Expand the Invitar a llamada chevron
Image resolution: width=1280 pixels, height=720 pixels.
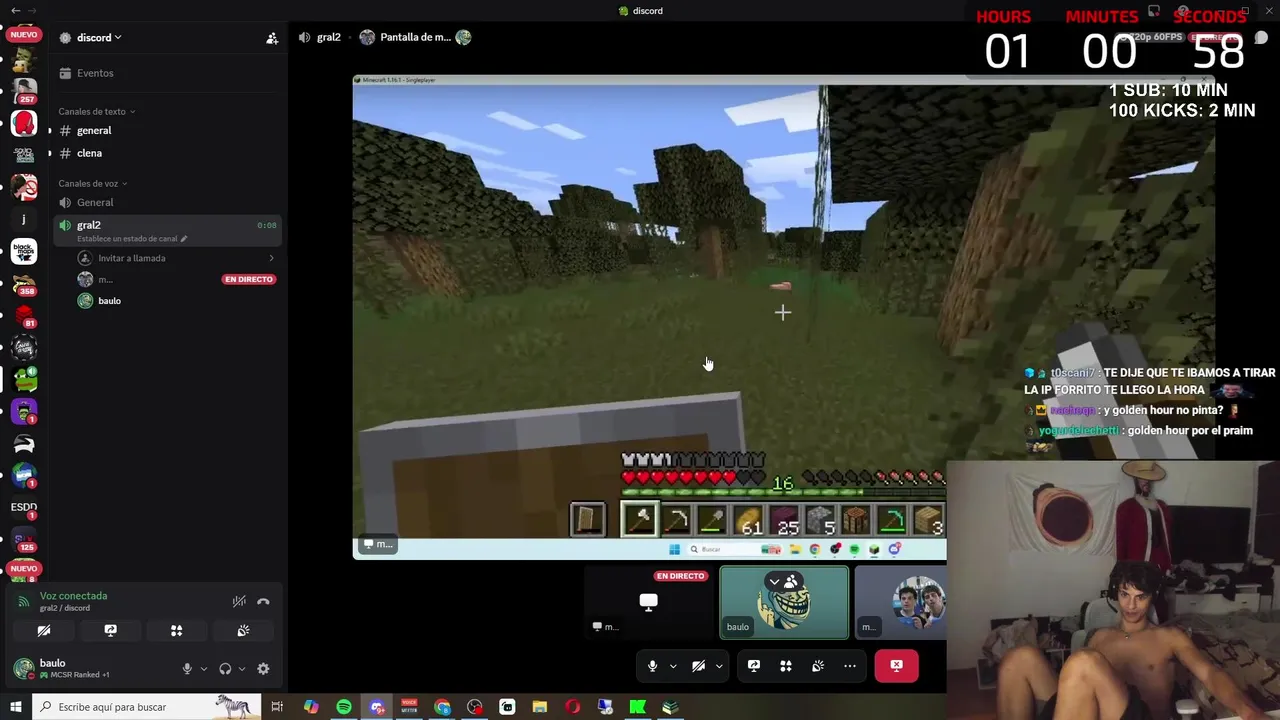pos(271,258)
